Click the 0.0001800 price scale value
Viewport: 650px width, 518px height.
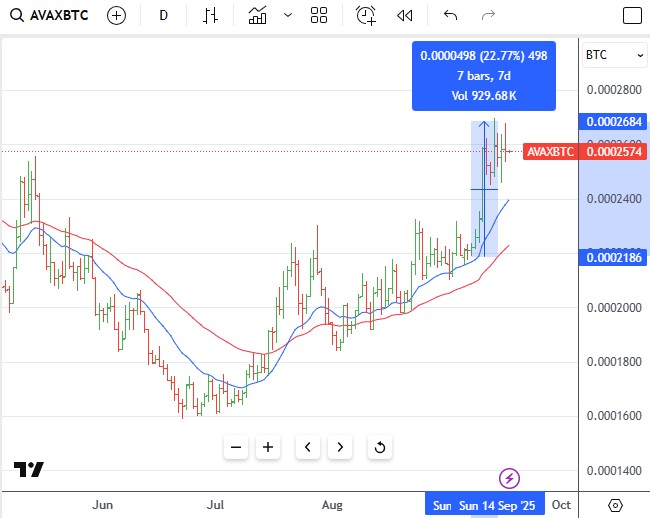pos(614,361)
